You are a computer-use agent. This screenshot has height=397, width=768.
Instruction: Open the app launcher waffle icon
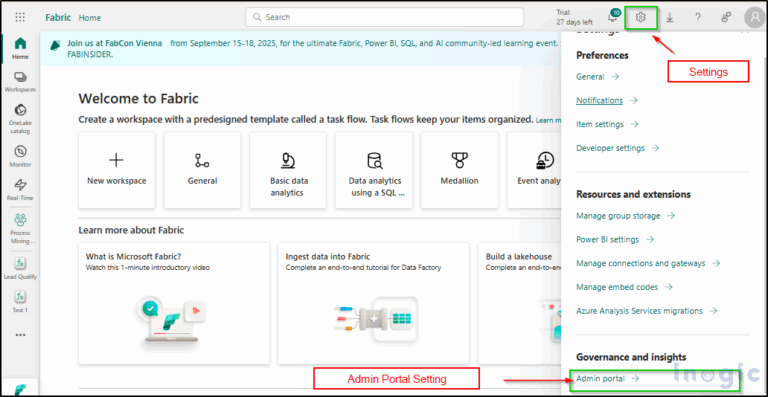[20, 17]
